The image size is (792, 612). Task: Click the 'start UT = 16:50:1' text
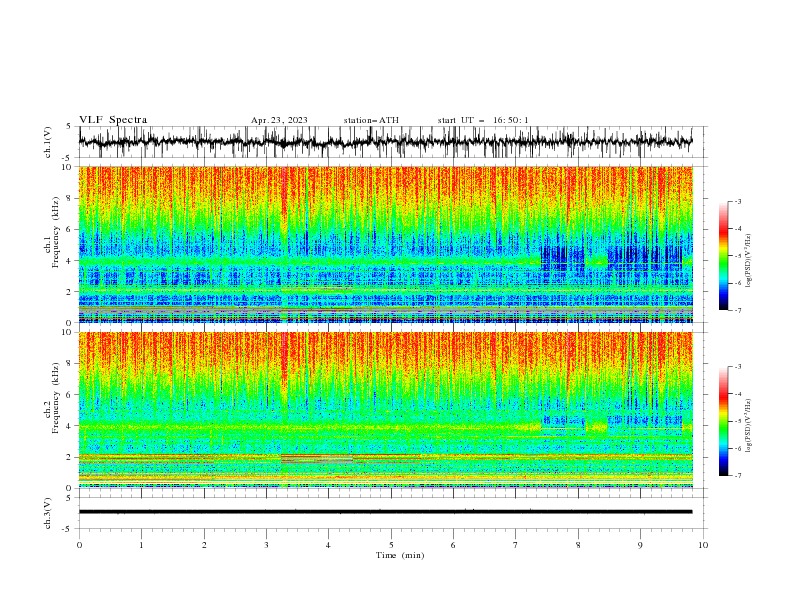[483, 120]
